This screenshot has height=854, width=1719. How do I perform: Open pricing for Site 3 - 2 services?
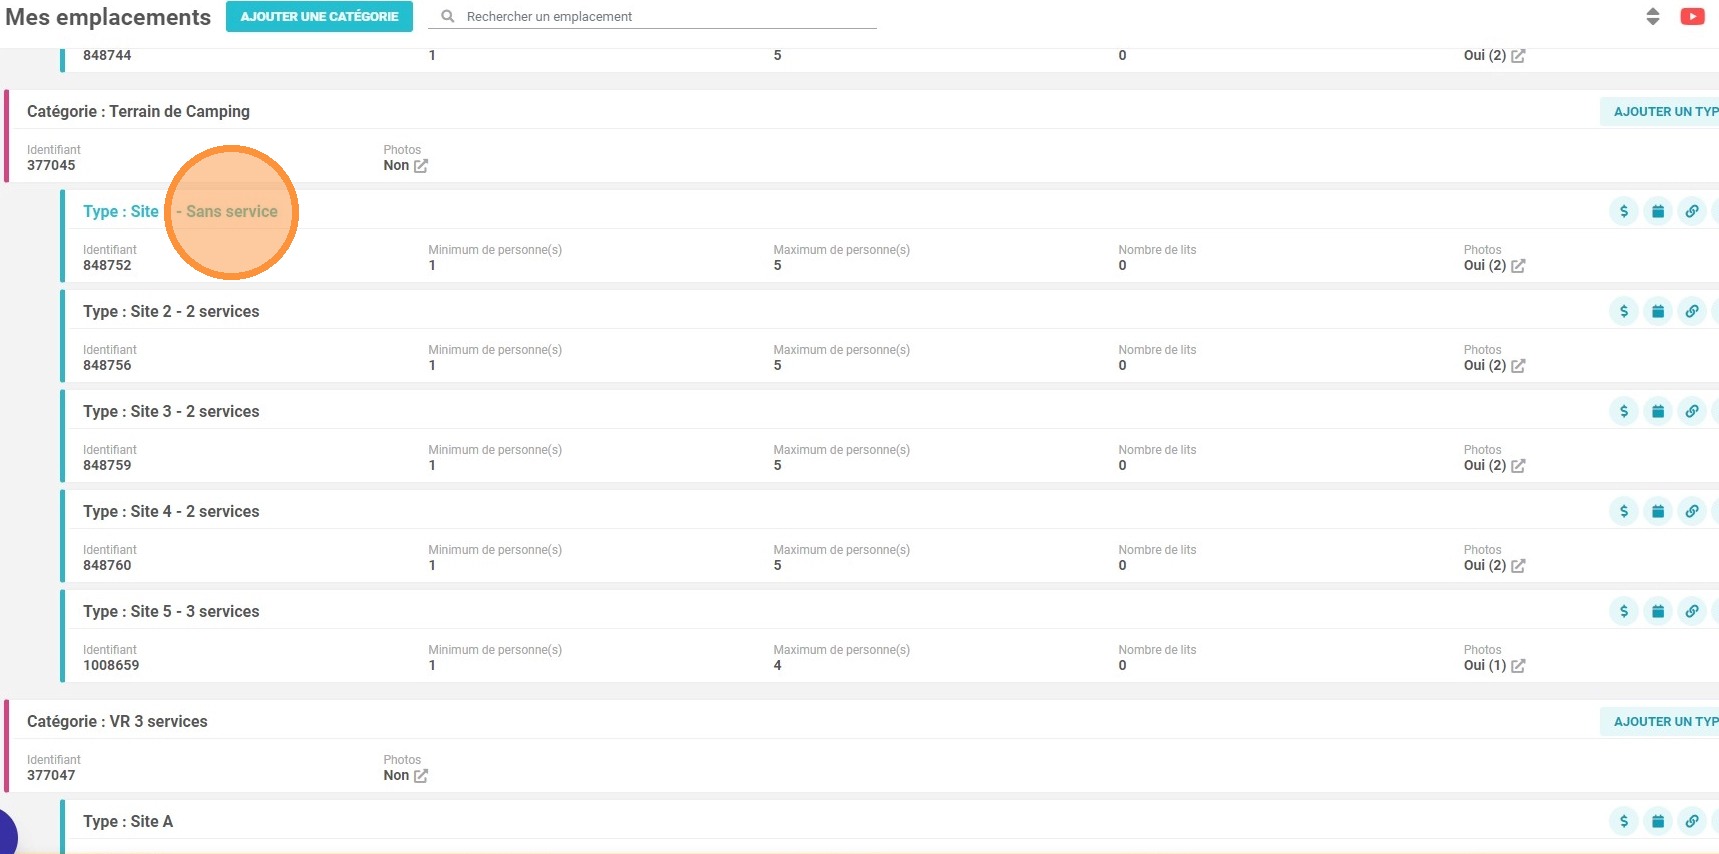(1624, 411)
